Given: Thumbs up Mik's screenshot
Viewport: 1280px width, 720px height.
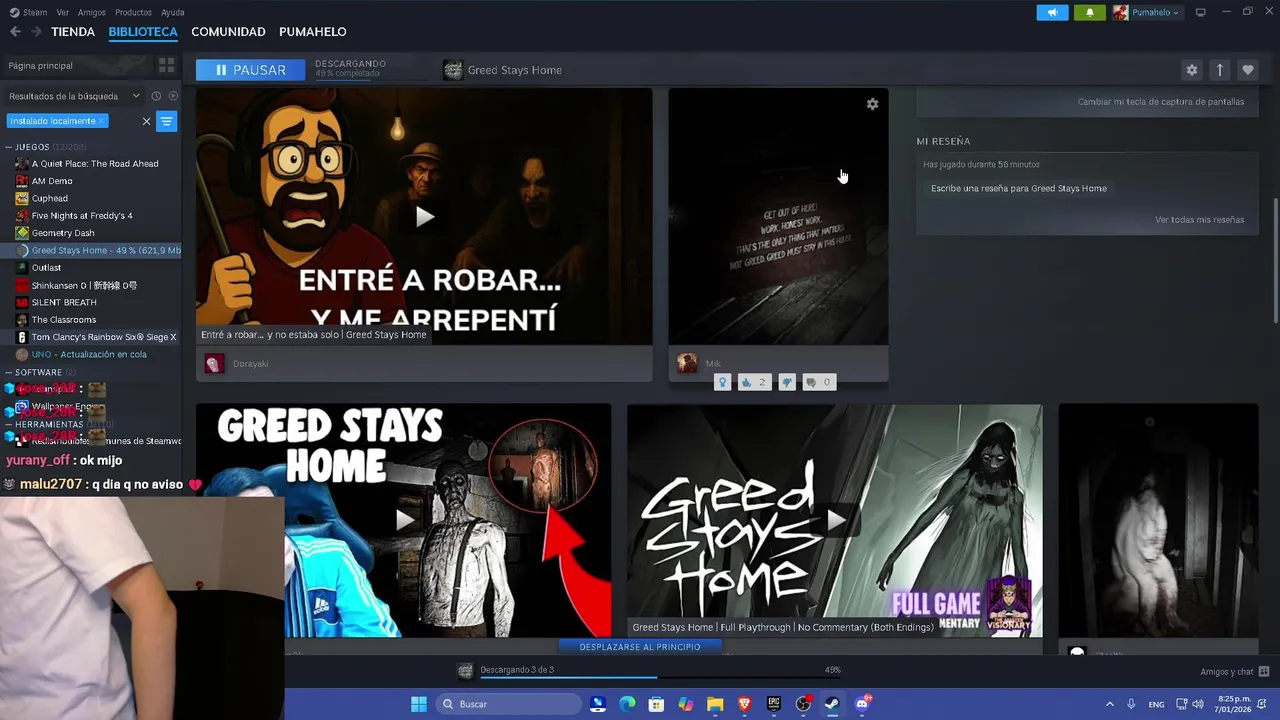Looking at the screenshot, I should (x=753, y=382).
